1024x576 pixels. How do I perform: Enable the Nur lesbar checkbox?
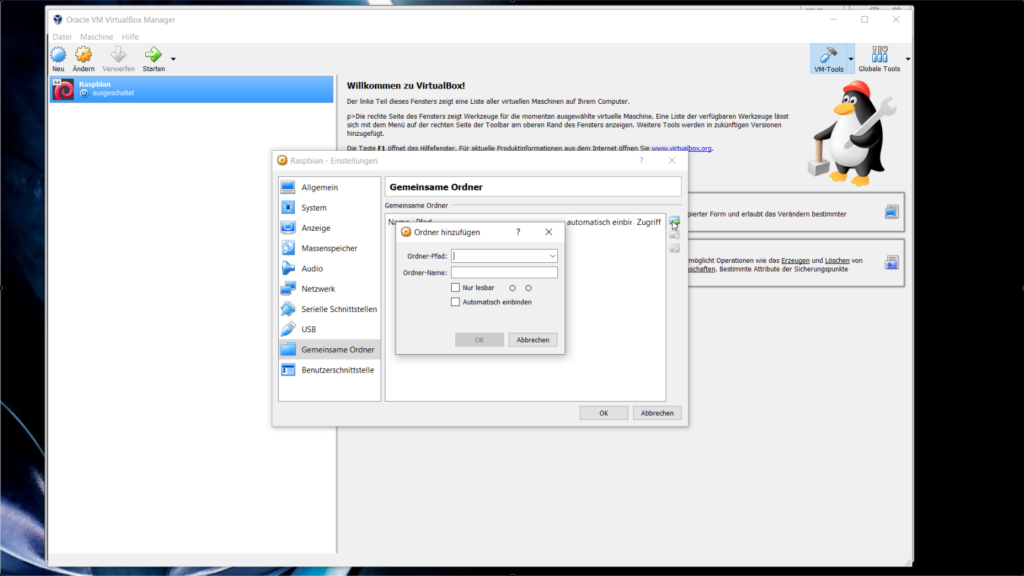[456, 287]
